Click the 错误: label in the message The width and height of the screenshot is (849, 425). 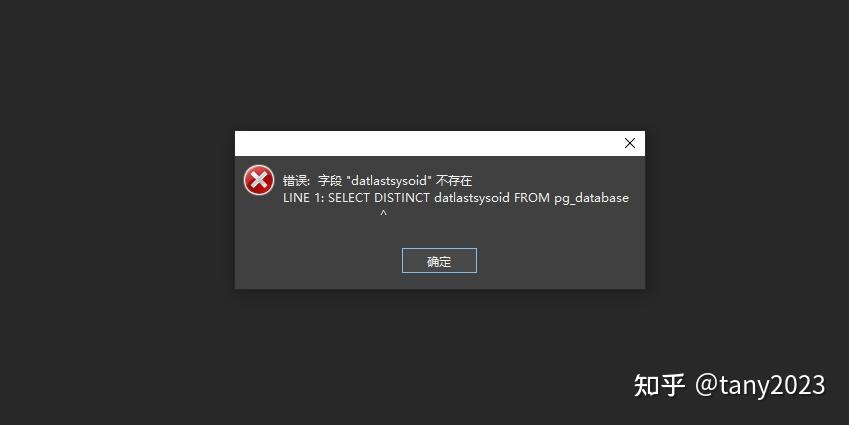coord(296,180)
